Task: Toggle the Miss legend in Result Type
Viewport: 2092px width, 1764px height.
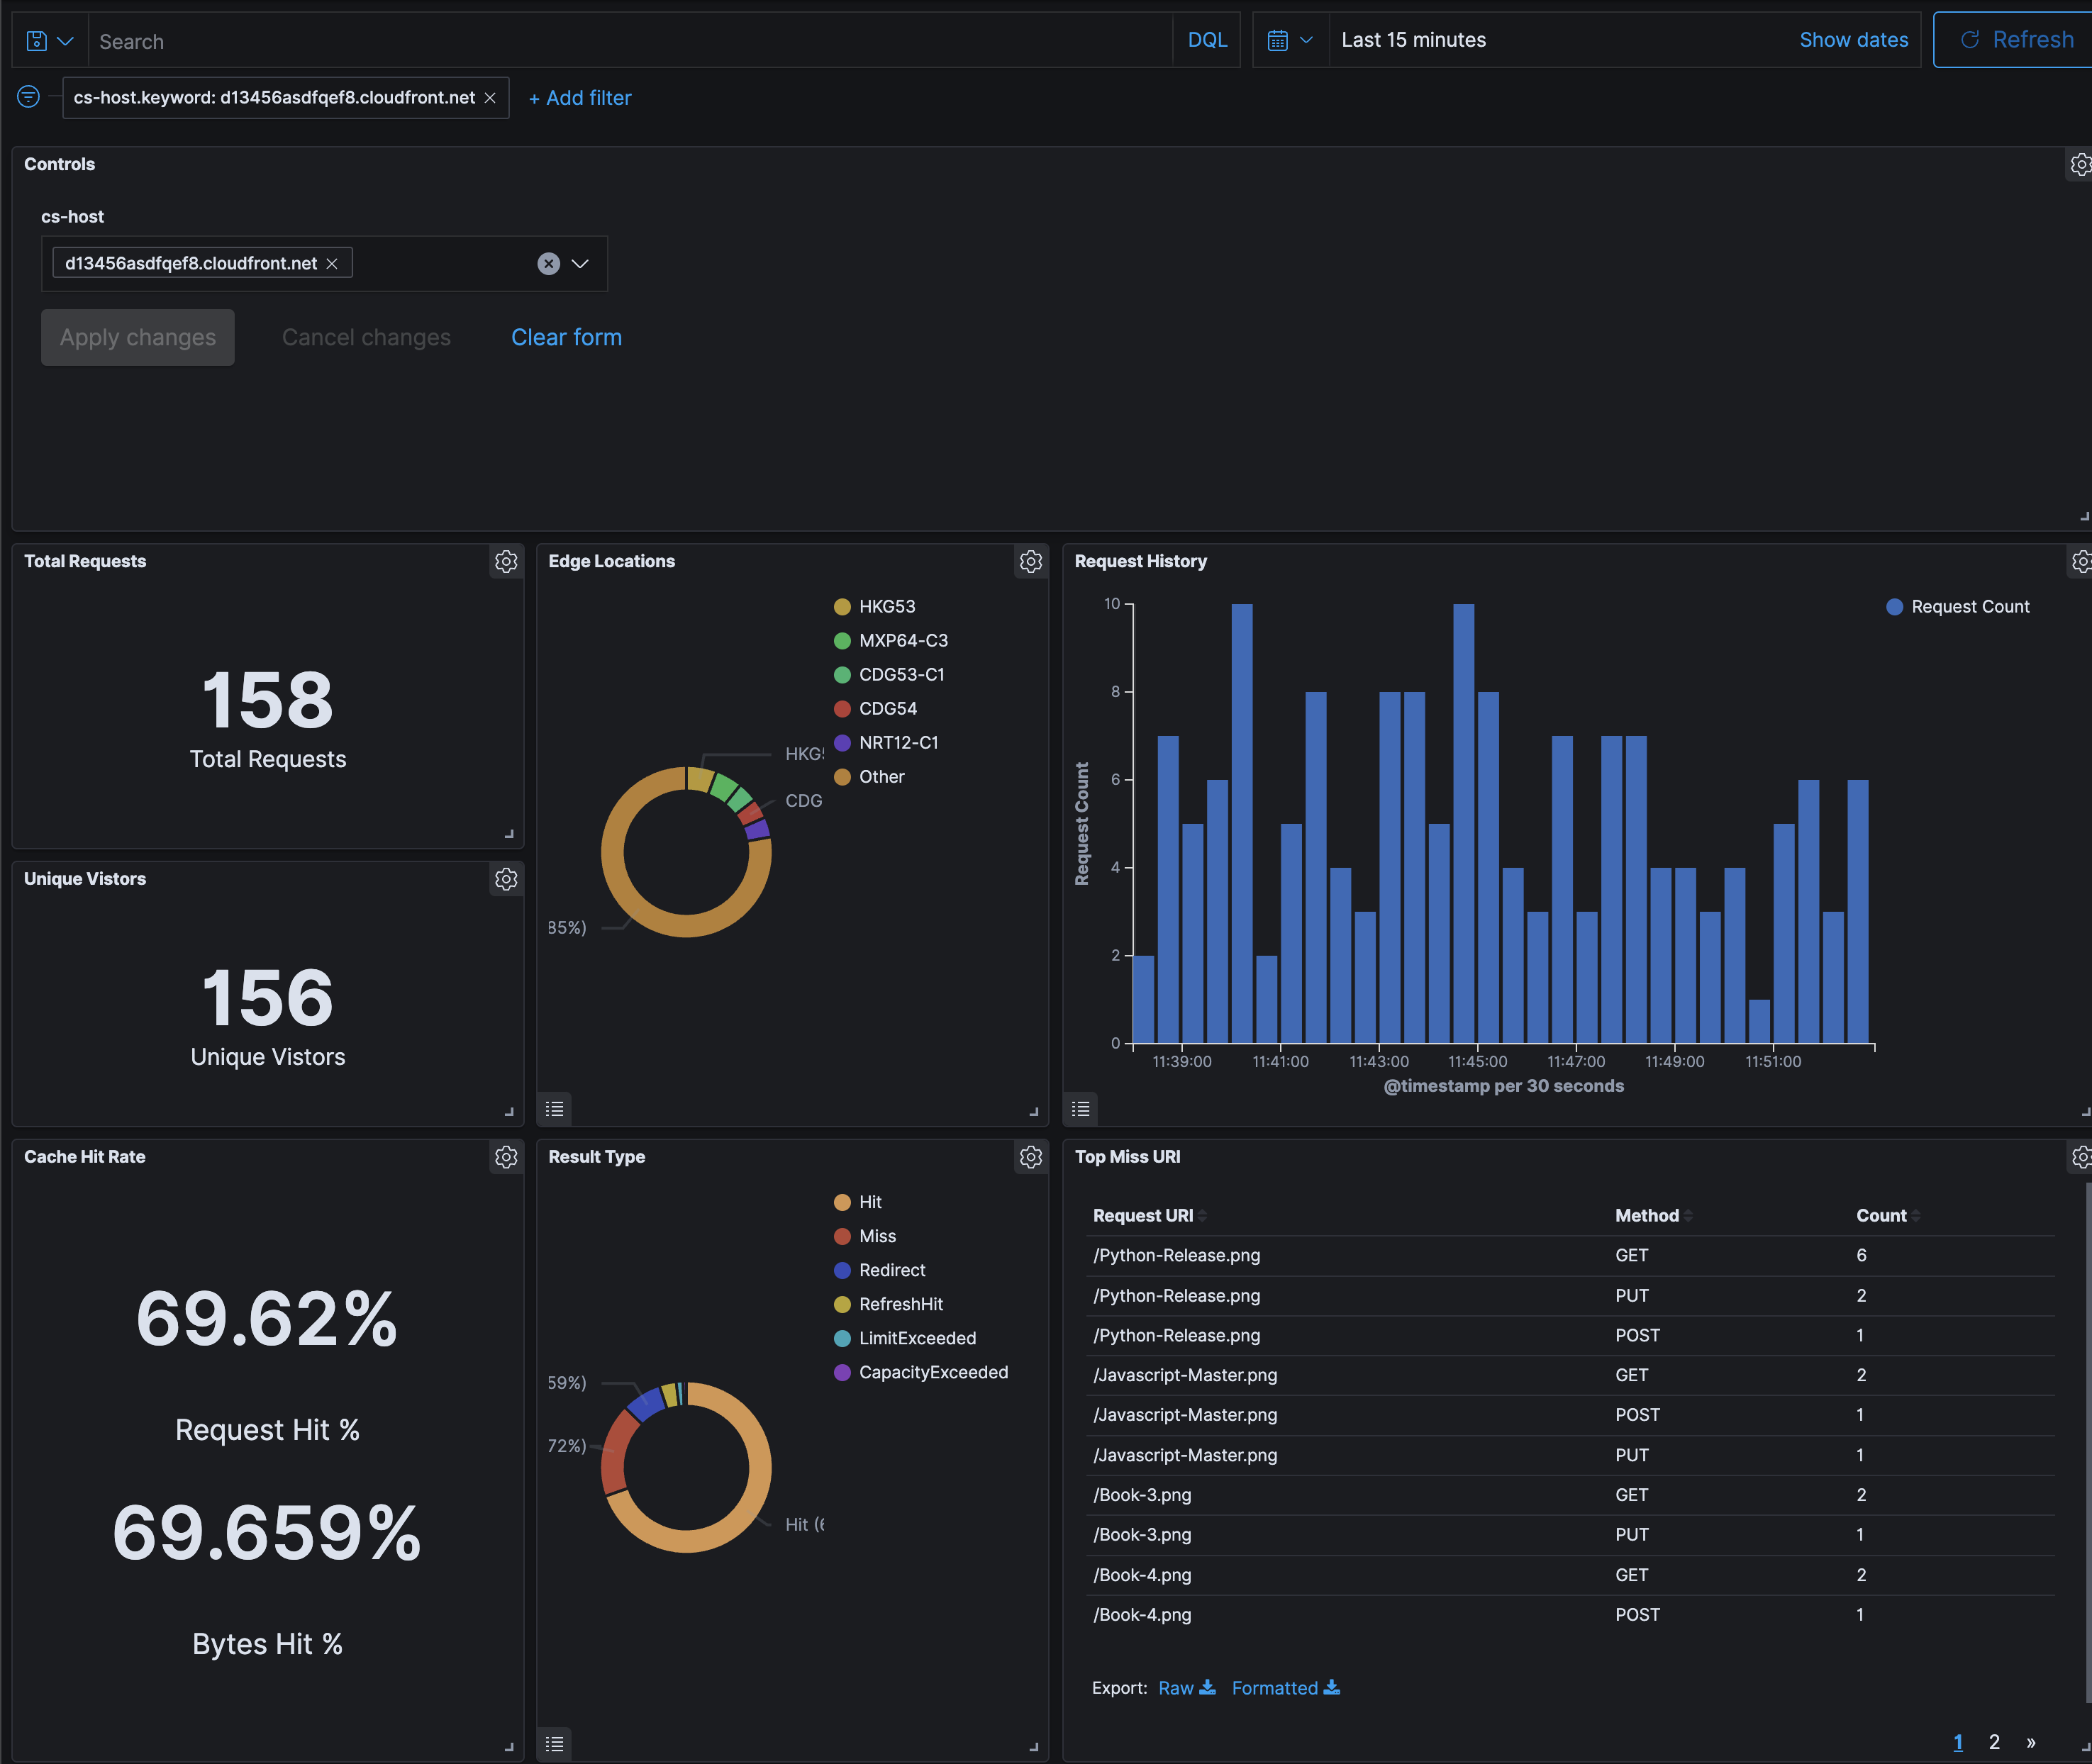Action: pyautogui.click(x=876, y=1236)
